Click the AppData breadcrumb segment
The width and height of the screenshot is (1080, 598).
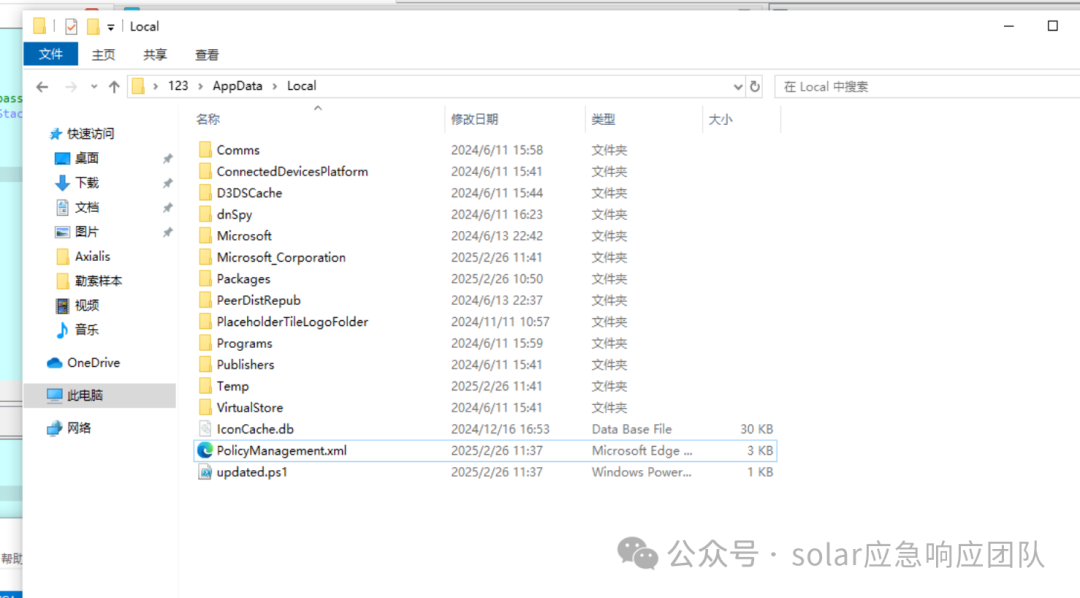coord(237,86)
